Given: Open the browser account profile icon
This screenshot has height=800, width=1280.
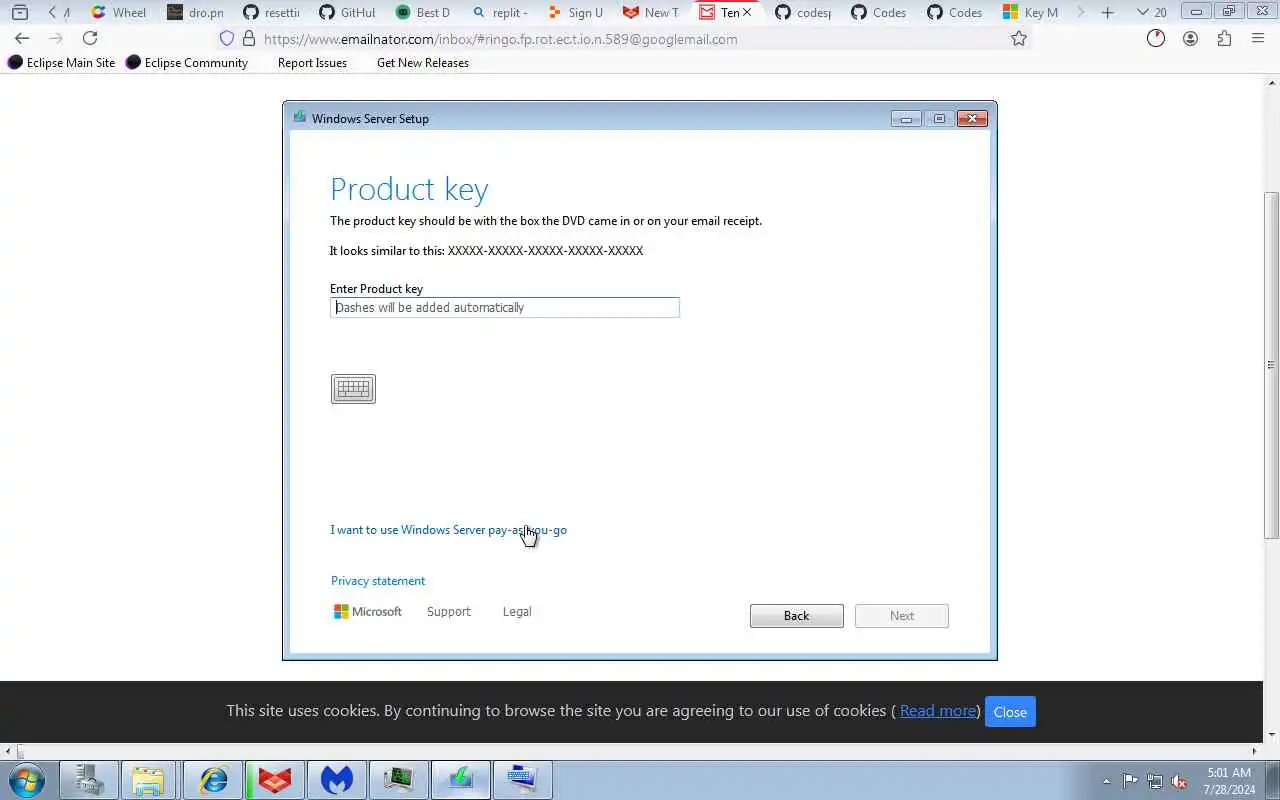Looking at the screenshot, I should click(x=1190, y=39).
